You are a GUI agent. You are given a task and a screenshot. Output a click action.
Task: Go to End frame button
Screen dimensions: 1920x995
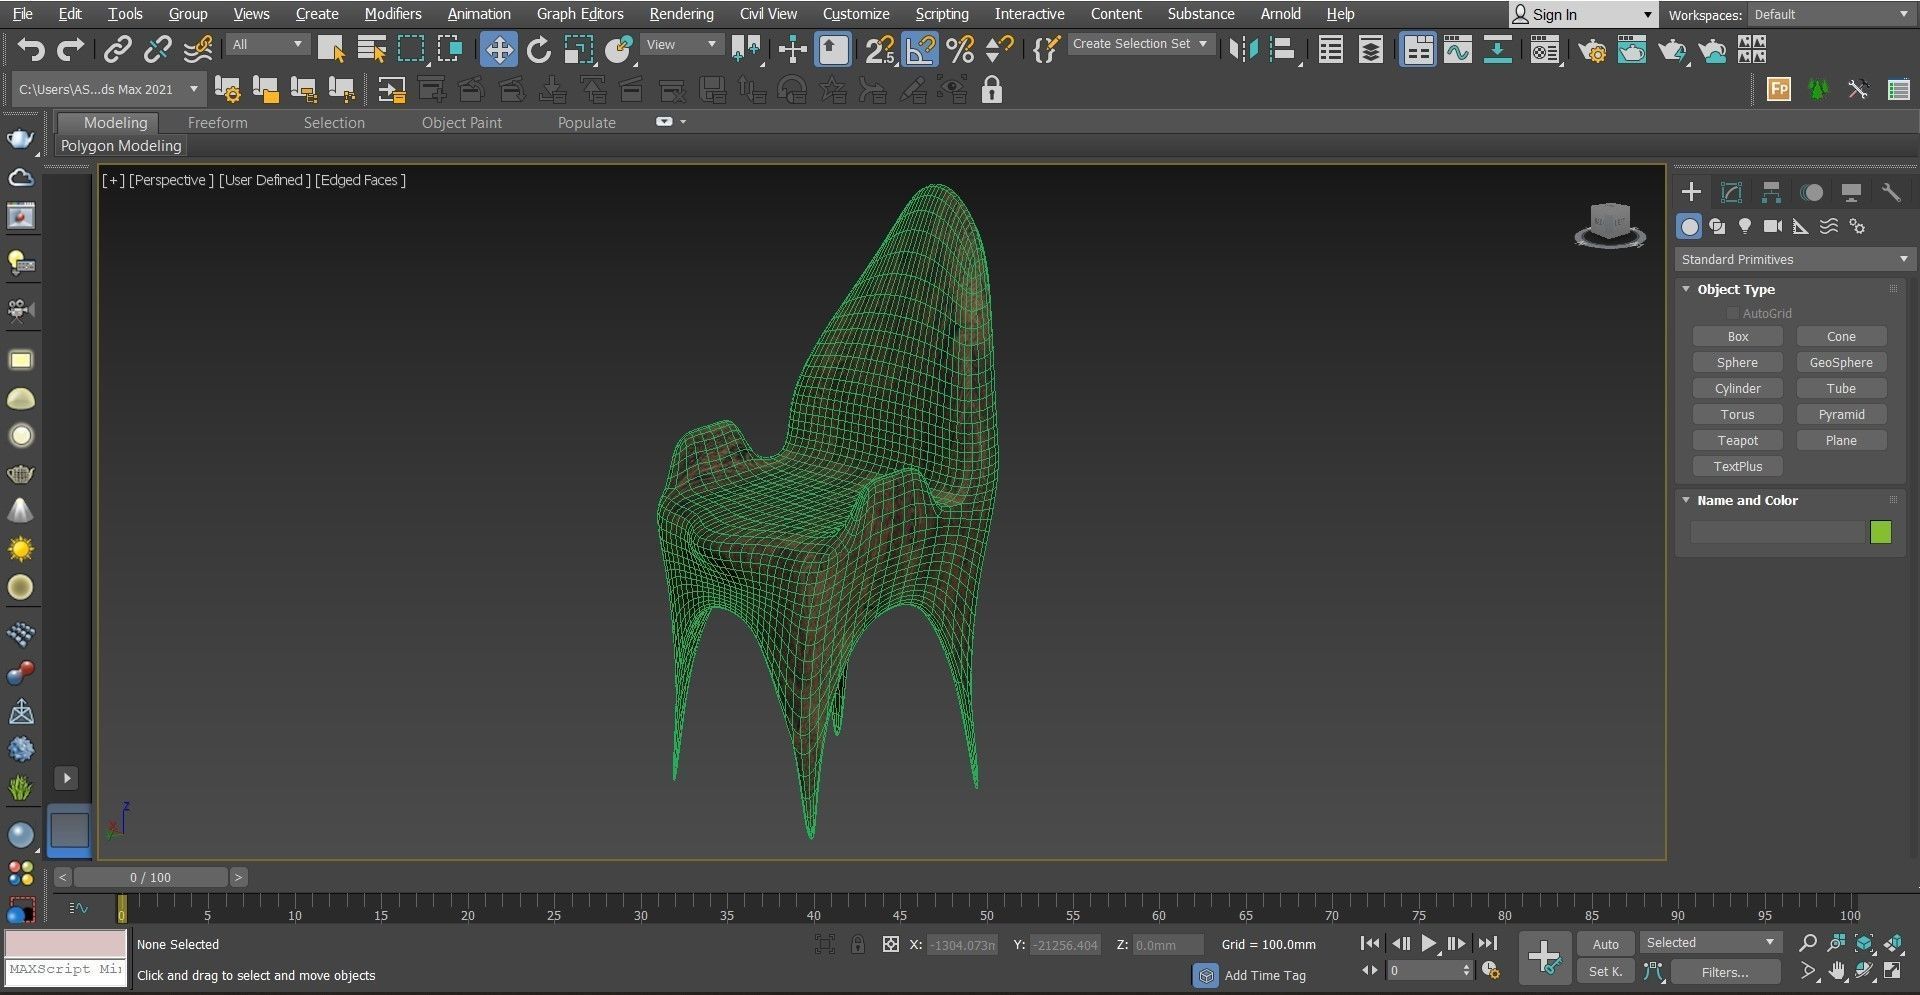pos(1488,943)
